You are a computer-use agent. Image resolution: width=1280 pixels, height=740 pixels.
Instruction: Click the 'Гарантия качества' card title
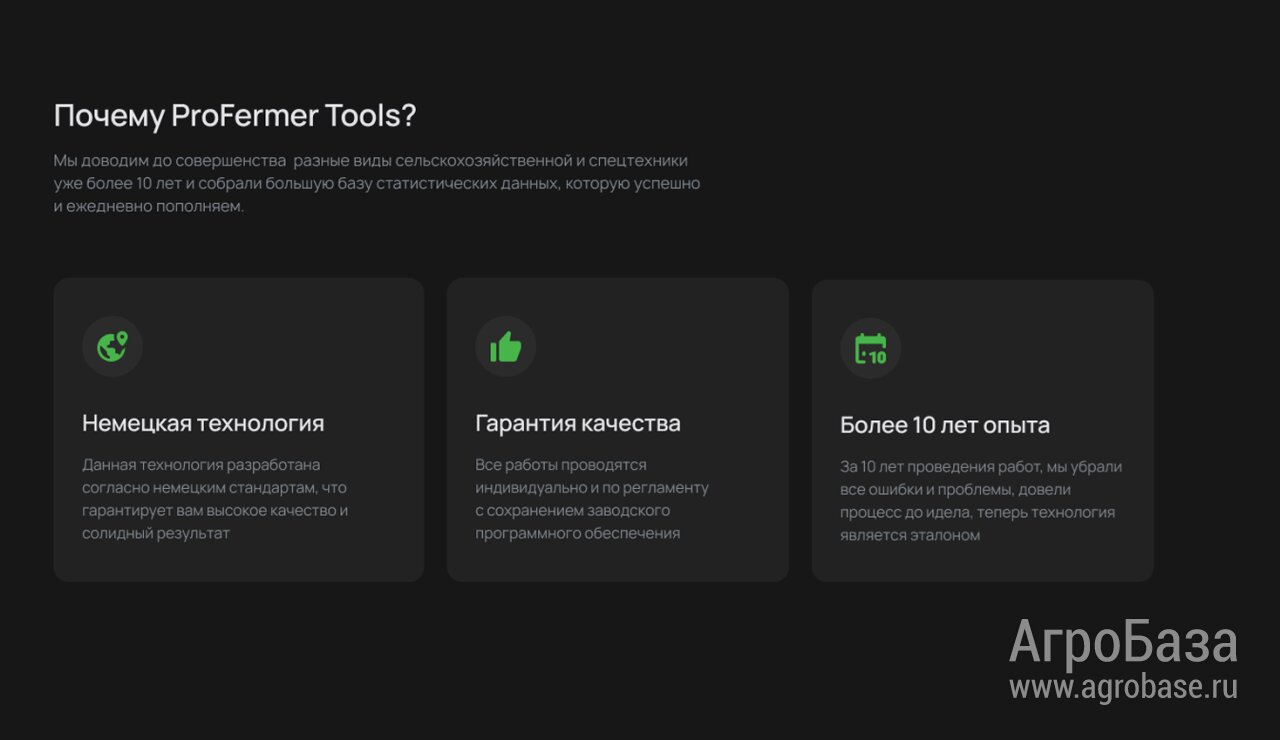(578, 423)
